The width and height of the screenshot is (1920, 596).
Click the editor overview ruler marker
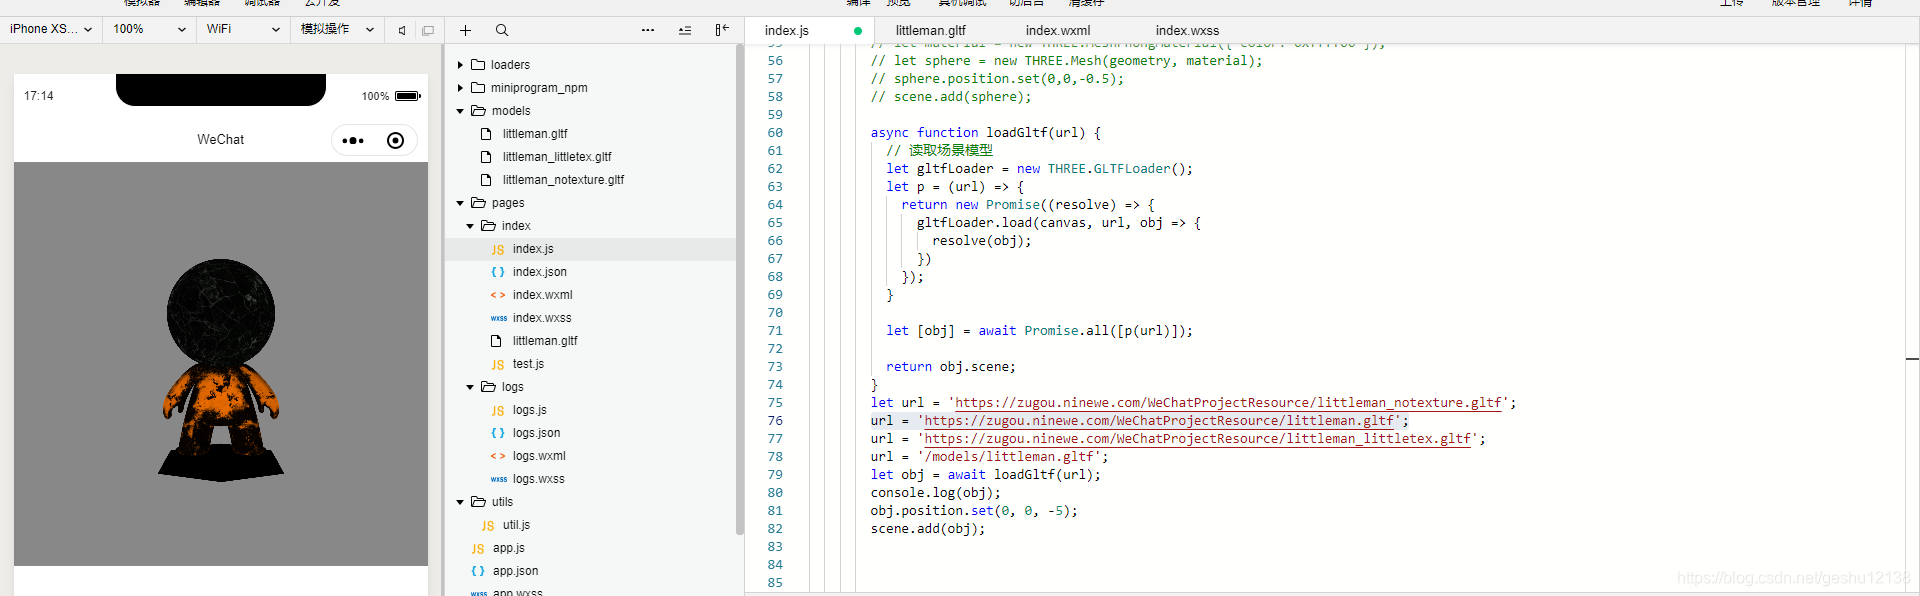(1912, 358)
